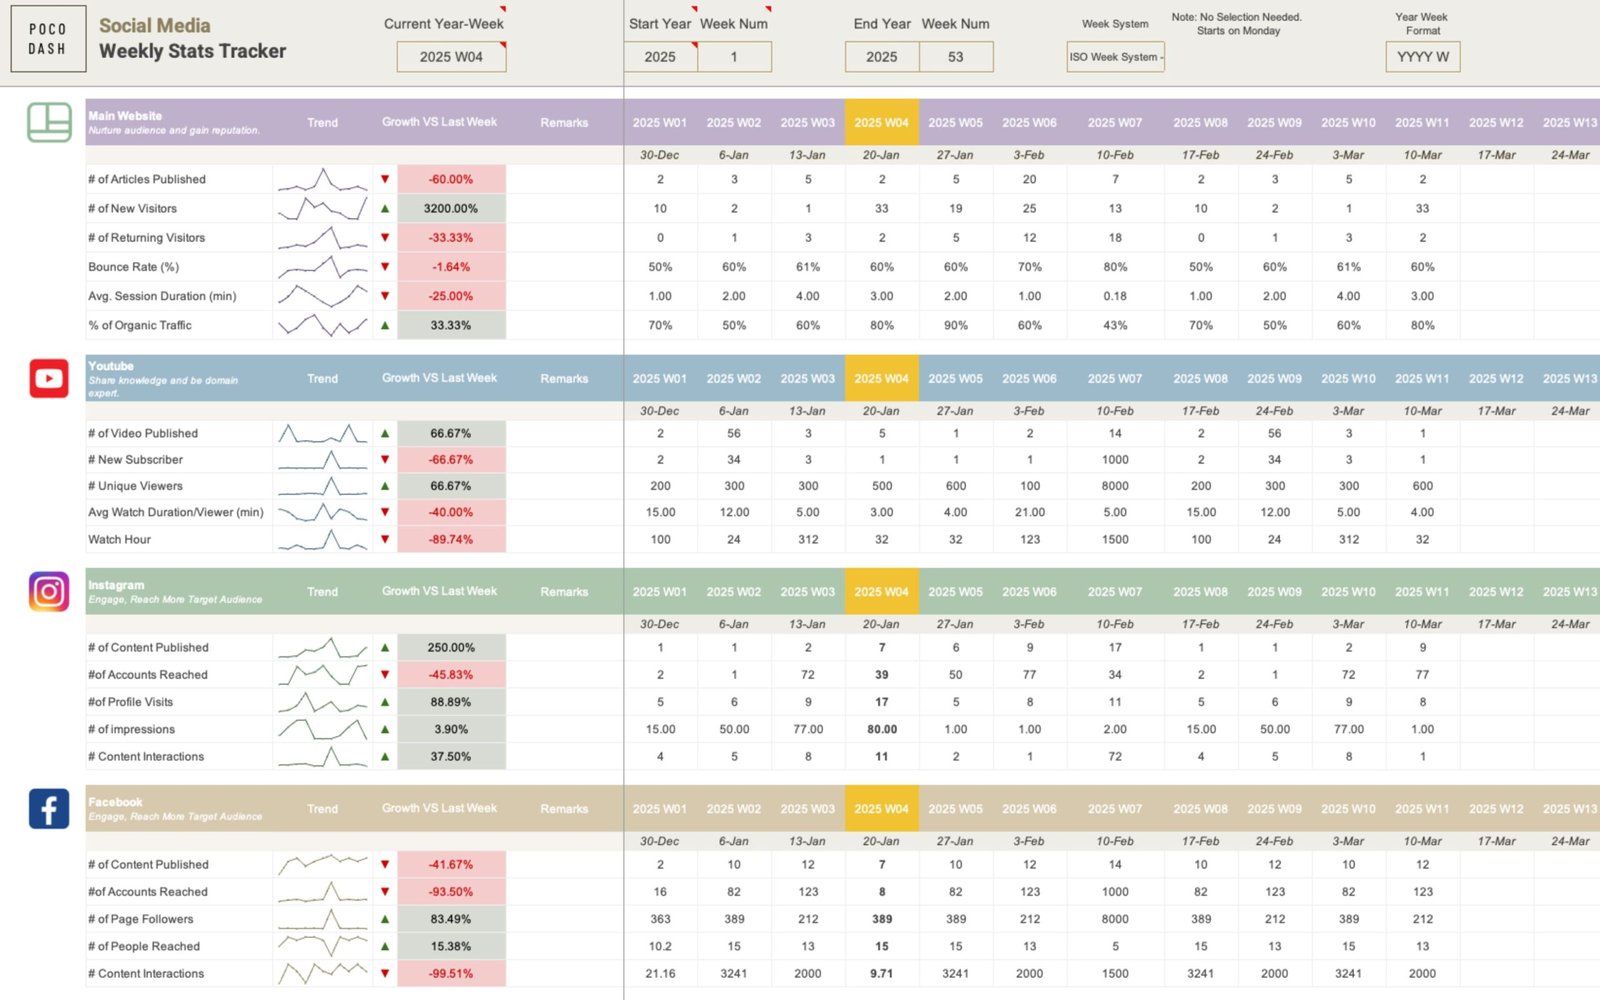Select Bounce Rate (%) row label
This screenshot has width=1600, height=1000.
point(134,267)
